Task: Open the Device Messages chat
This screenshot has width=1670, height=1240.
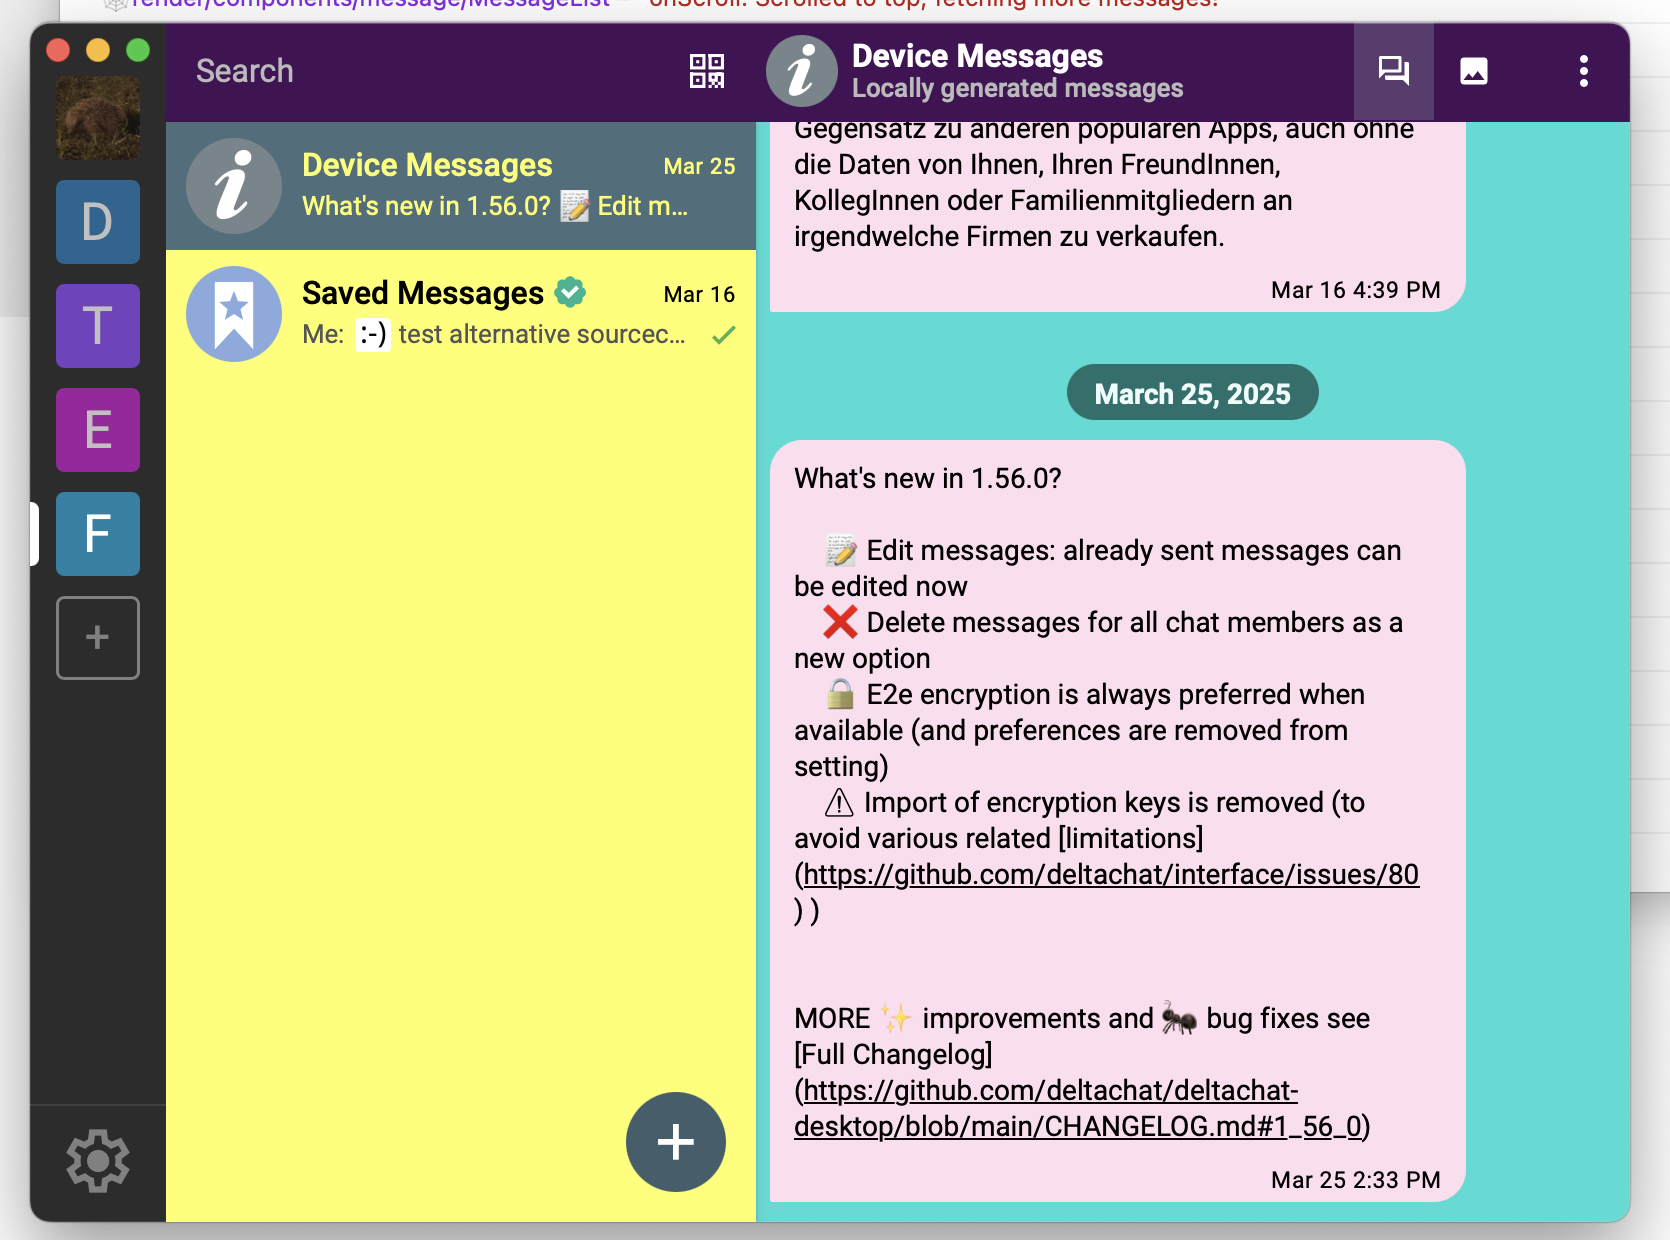Action: [460, 186]
